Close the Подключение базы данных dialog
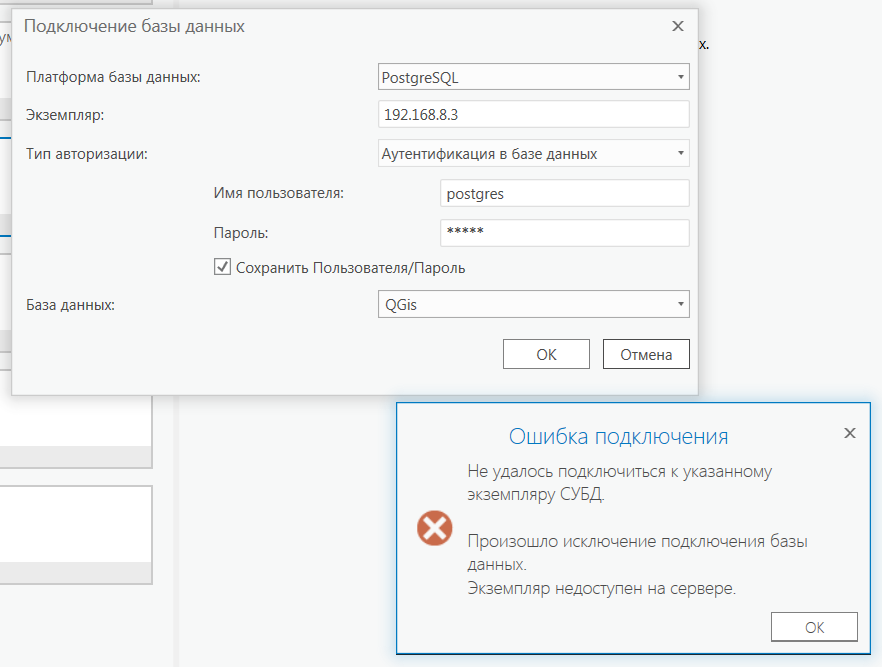 tap(678, 26)
